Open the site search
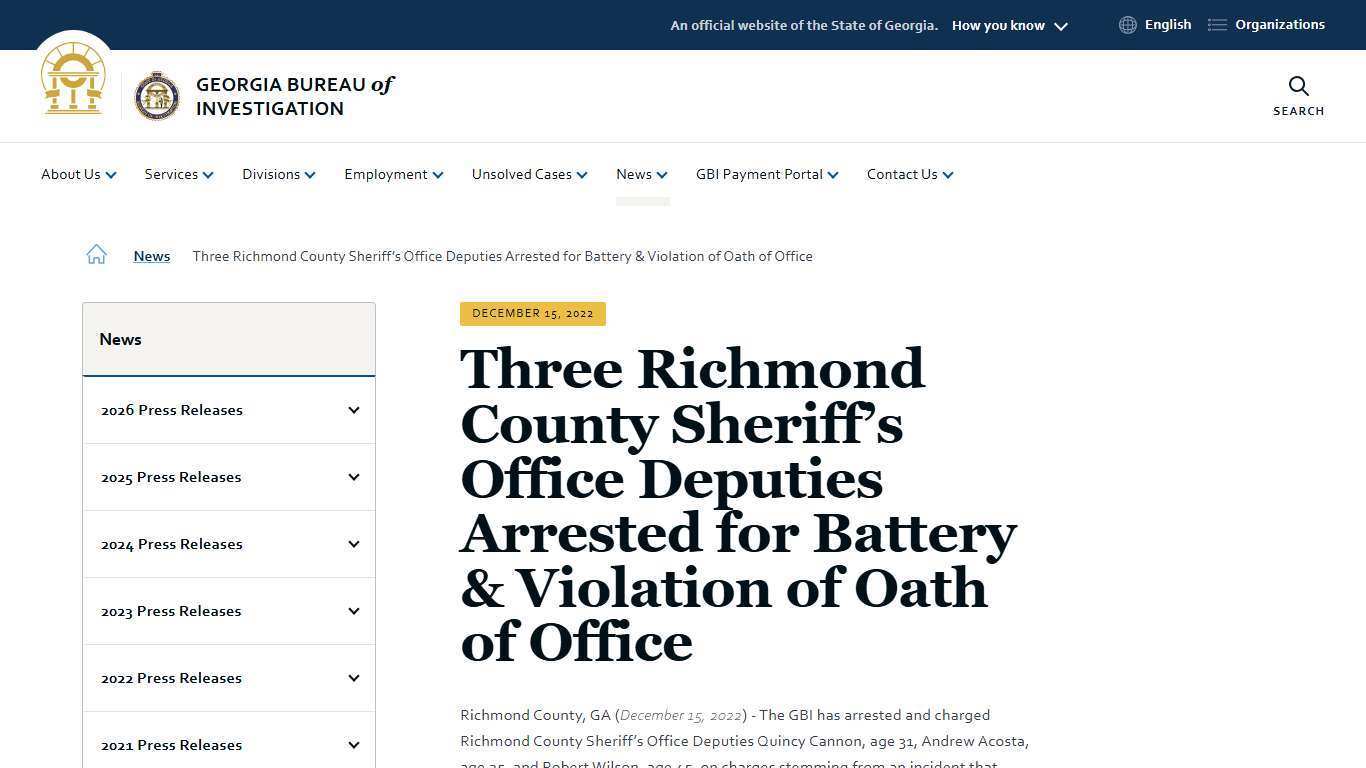Image resolution: width=1366 pixels, height=768 pixels. point(1297,95)
